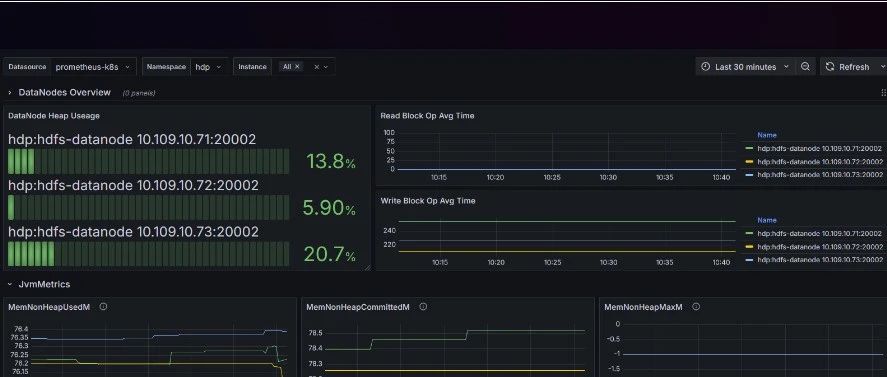The width and height of the screenshot is (887, 377).
Task: Click hdp:hdfs-datanode 10.109.10.71:20002 heap label
Action: pyautogui.click(x=132, y=139)
